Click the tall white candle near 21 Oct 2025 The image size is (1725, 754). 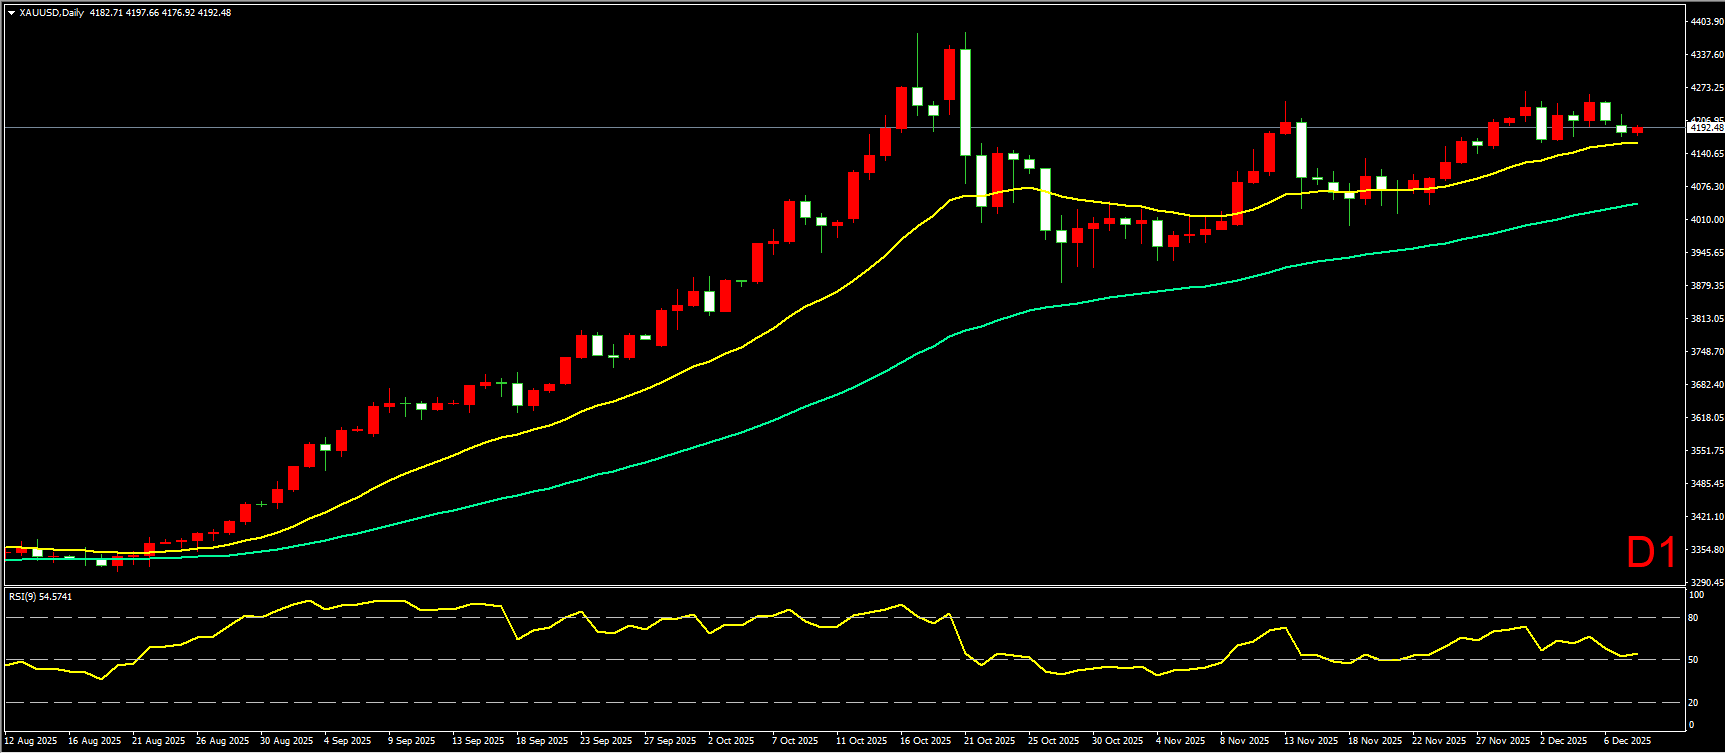pyautogui.click(x=965, y=102)
